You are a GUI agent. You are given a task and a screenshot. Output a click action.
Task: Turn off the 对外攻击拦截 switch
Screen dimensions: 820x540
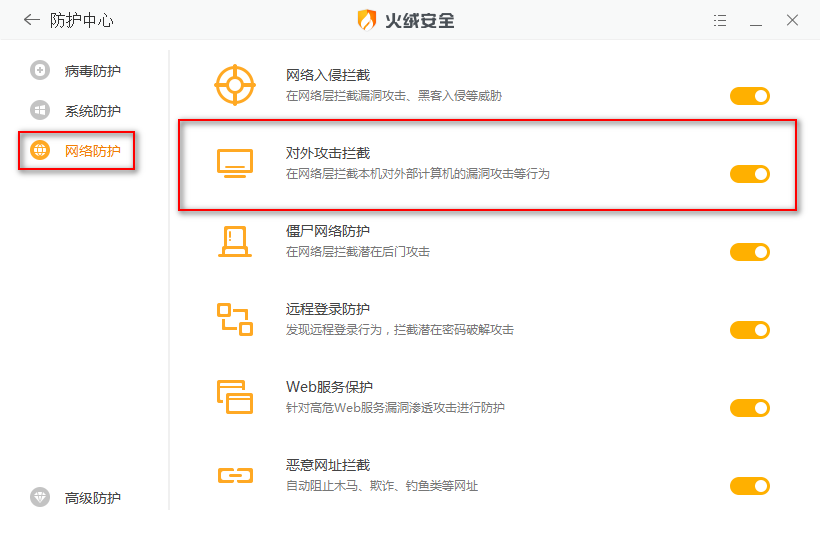749,174
